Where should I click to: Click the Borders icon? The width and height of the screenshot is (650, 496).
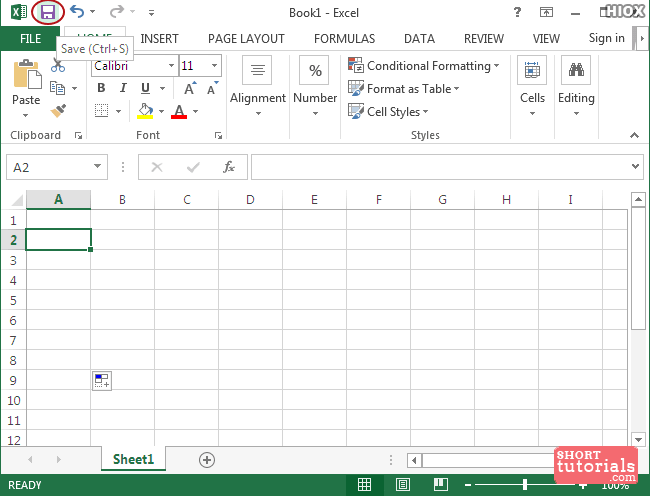click(102, 111)
